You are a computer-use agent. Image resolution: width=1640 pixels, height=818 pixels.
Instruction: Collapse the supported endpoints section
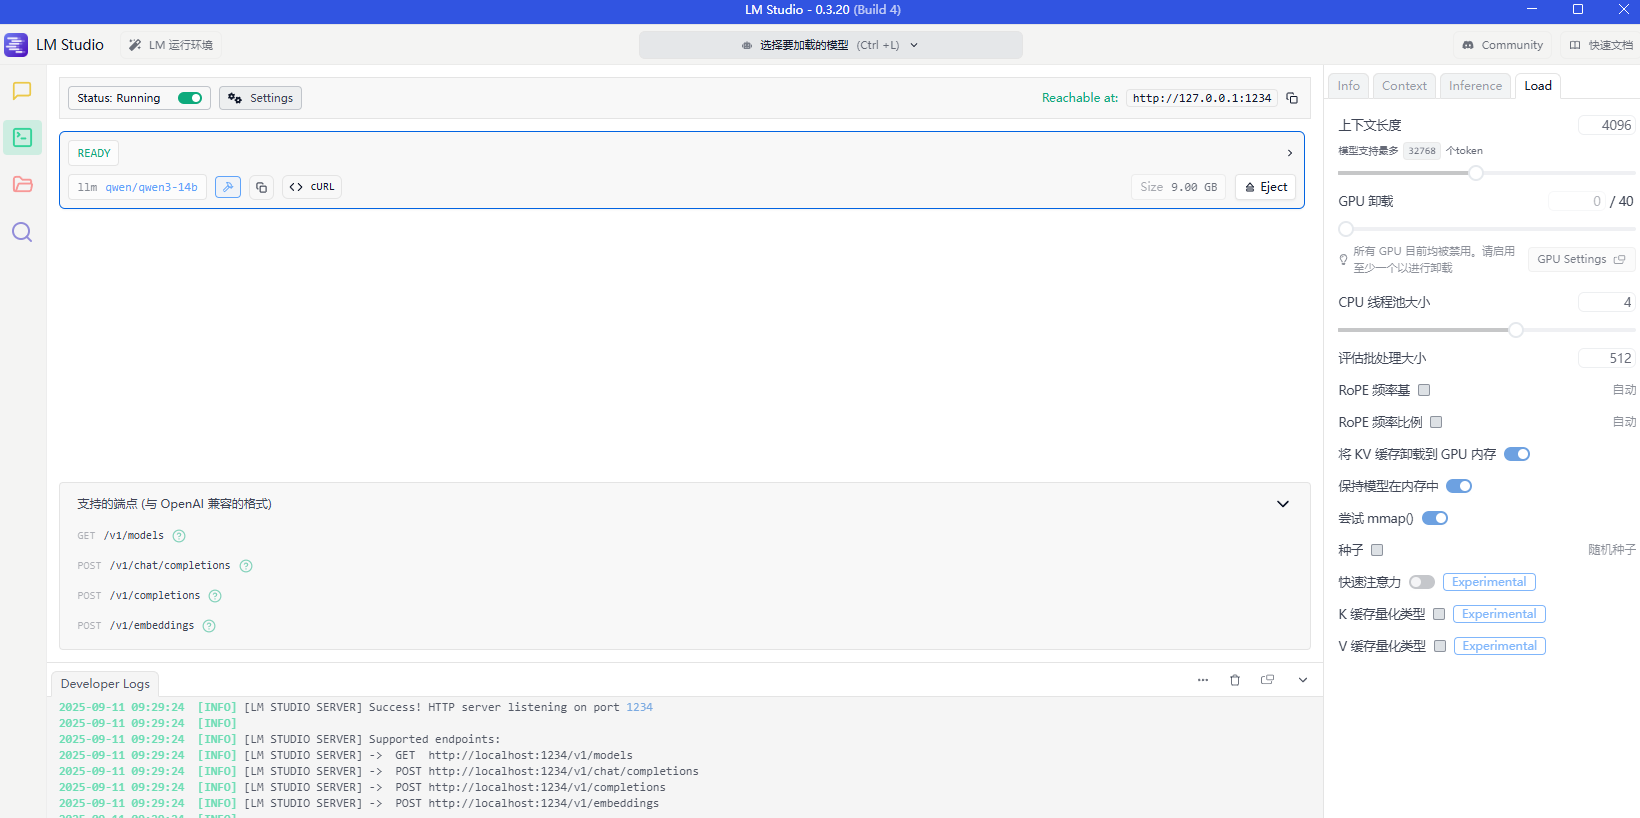coord(1283,504)
